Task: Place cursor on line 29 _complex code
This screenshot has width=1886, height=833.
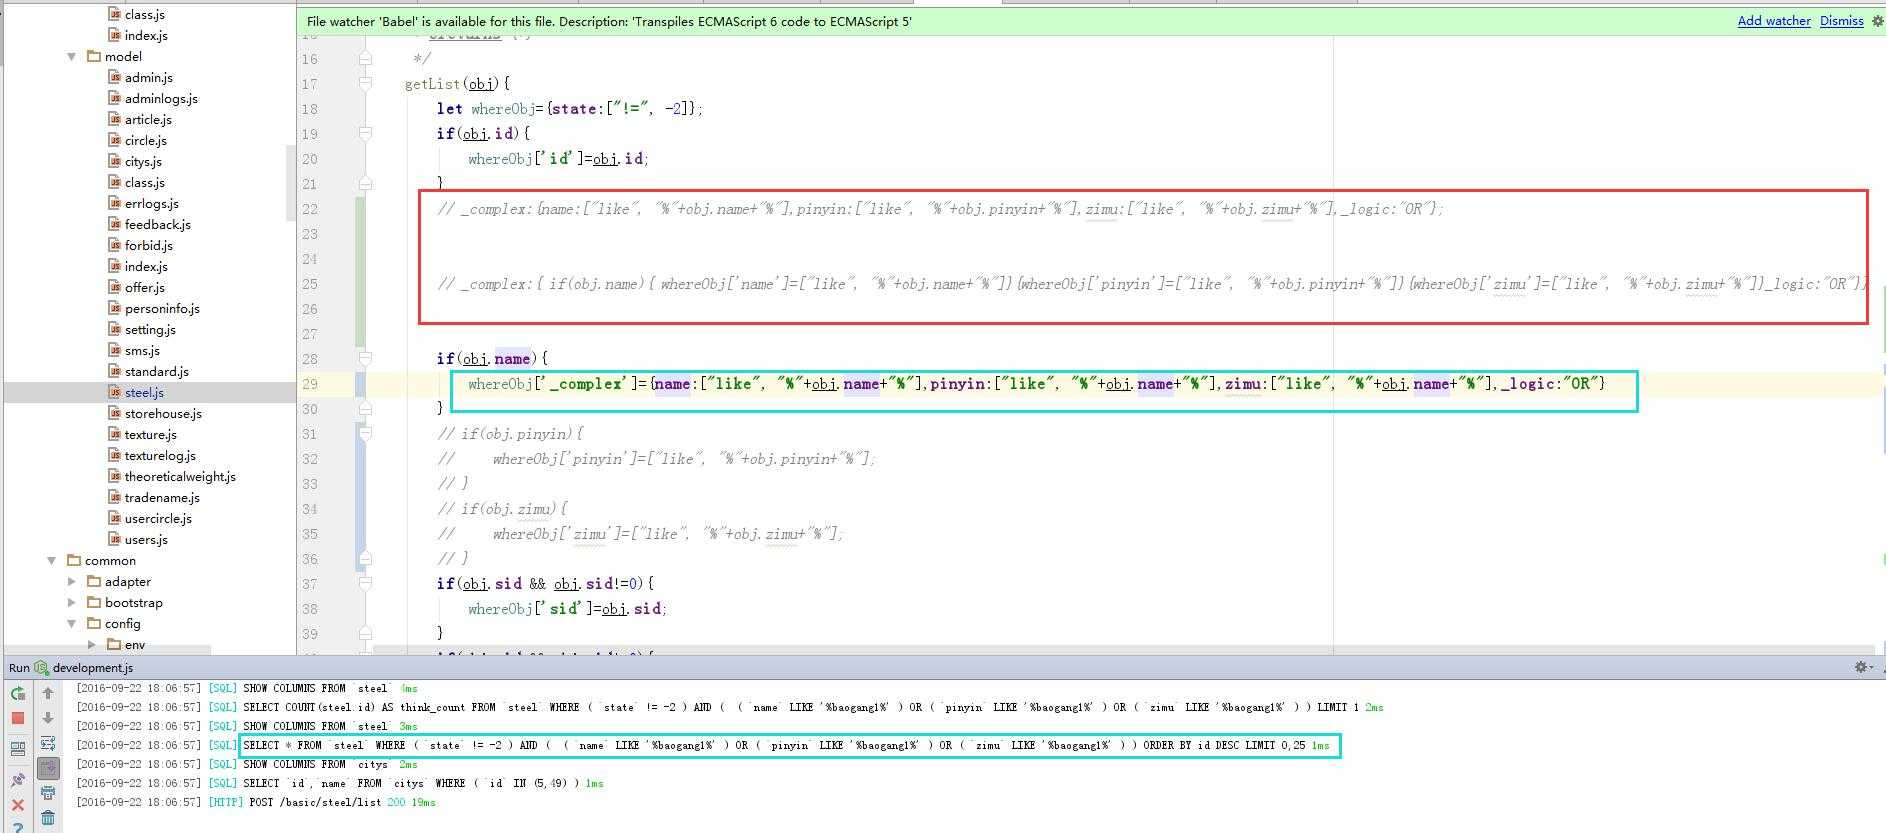Action: (1036, 384)
